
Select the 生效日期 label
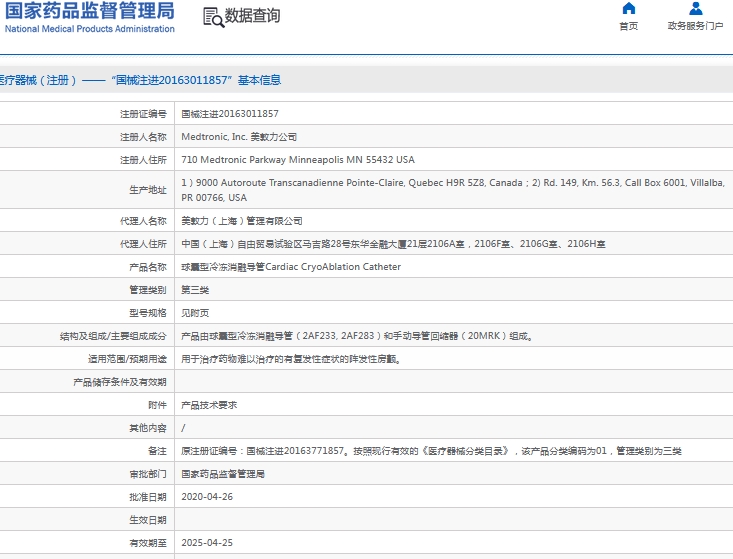coord(148,520)
